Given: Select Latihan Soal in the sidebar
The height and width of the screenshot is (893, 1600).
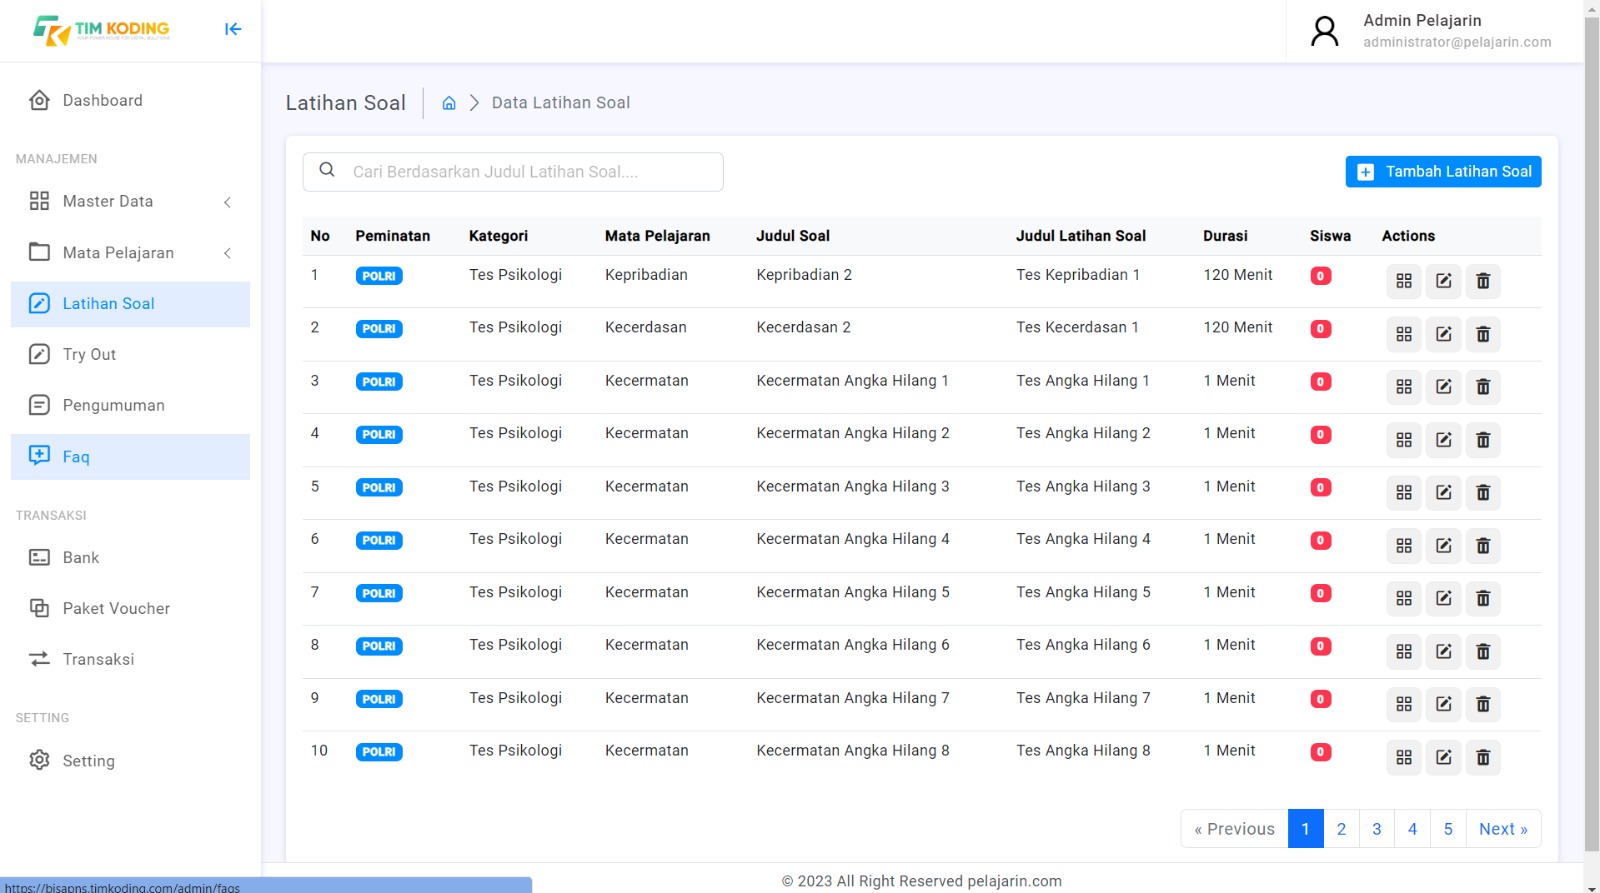Looking at the screenshot, I should (x=130, y=304).
